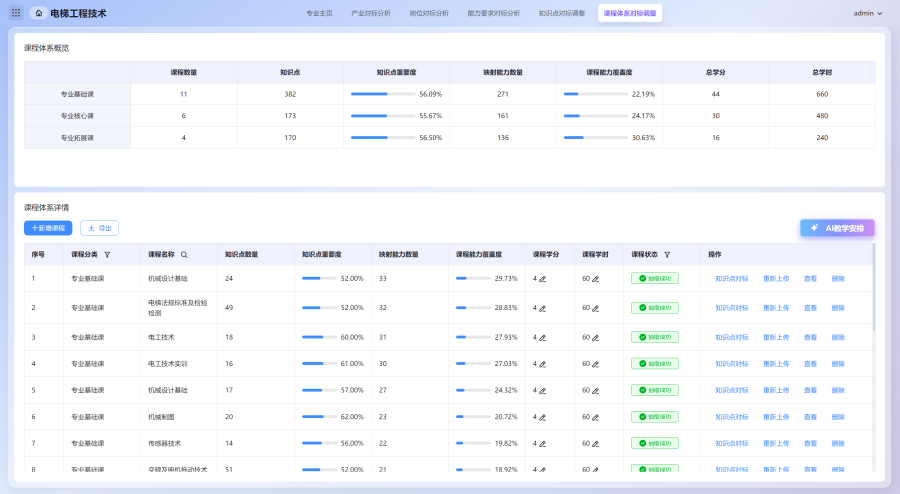This screenshot has width=900, height=494.
Task: Open the AI教学安排 button
Action: point(837,228)
